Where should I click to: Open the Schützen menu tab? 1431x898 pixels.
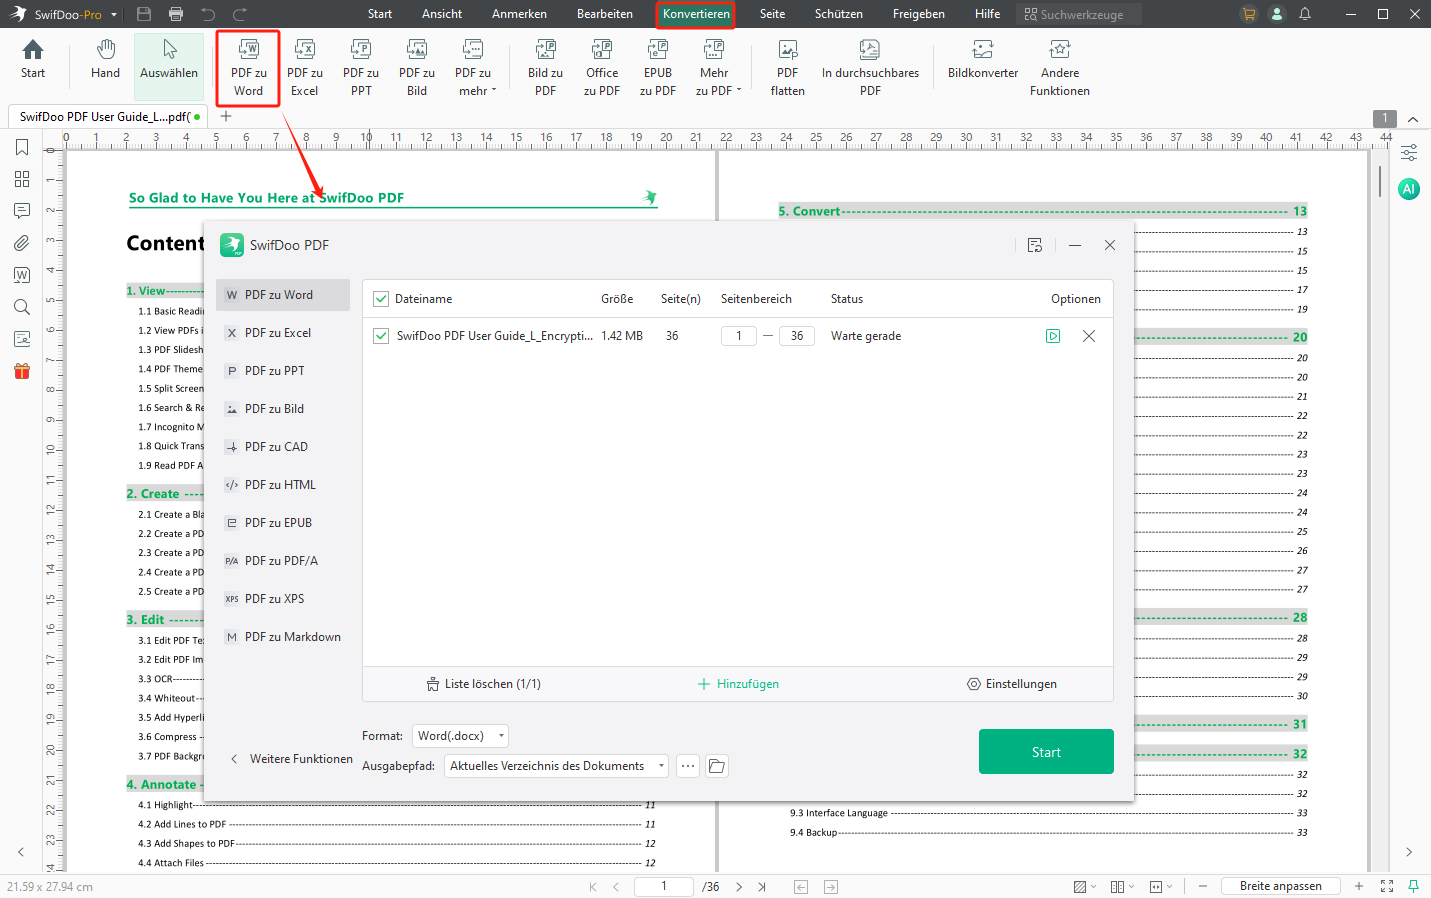[839, 14]
